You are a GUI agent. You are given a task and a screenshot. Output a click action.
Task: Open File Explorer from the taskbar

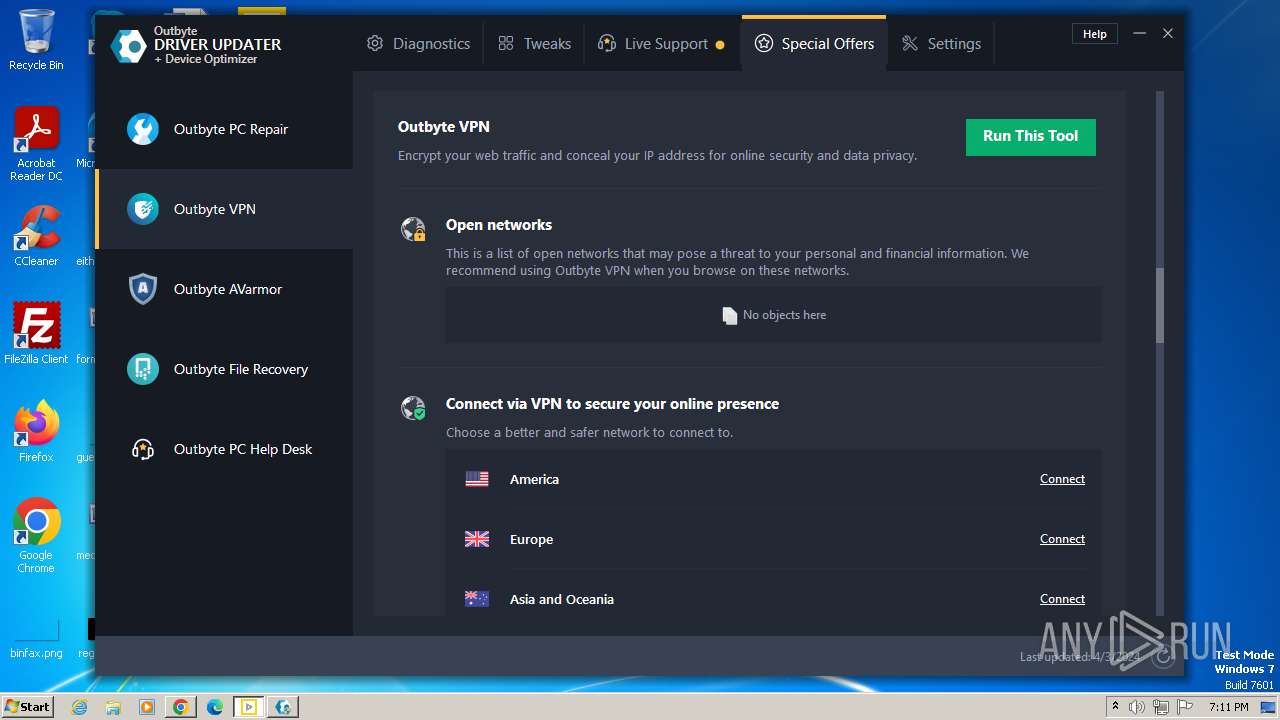(113, 707)
